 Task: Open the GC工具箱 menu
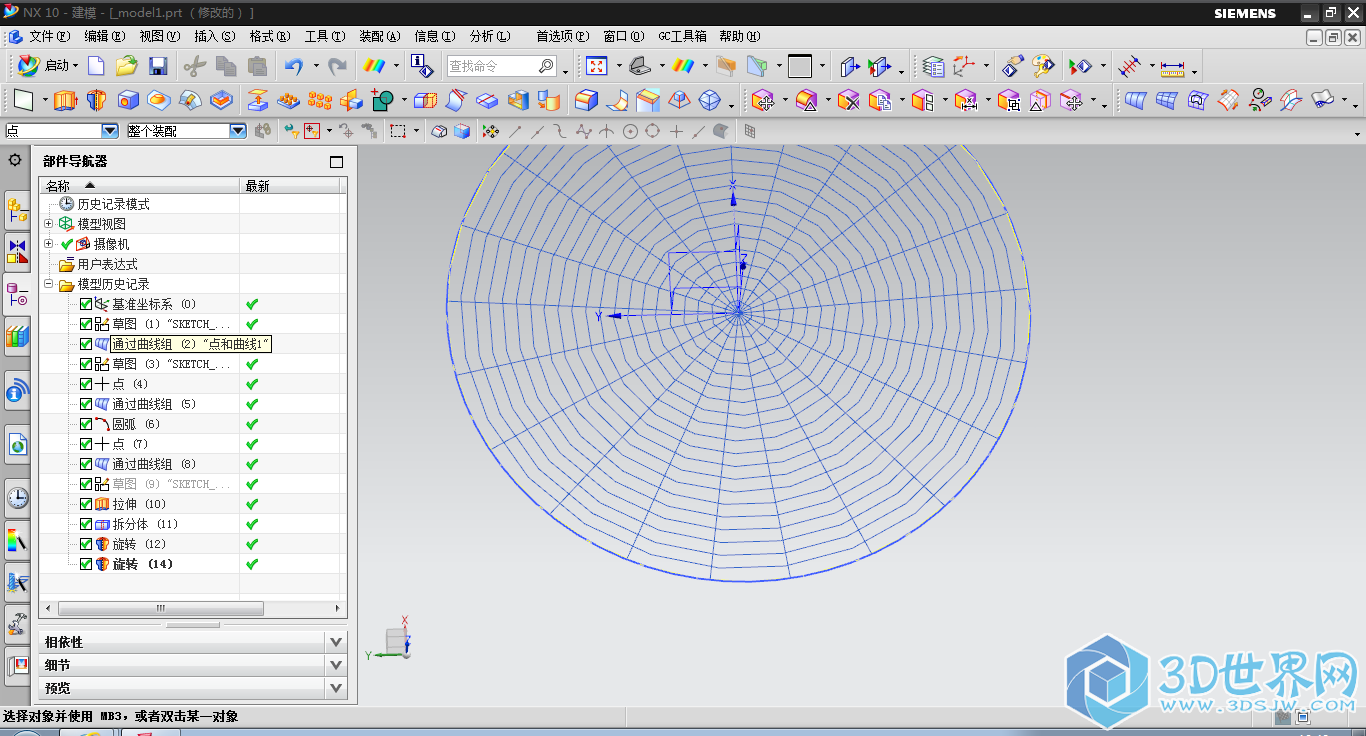point(682,36)
